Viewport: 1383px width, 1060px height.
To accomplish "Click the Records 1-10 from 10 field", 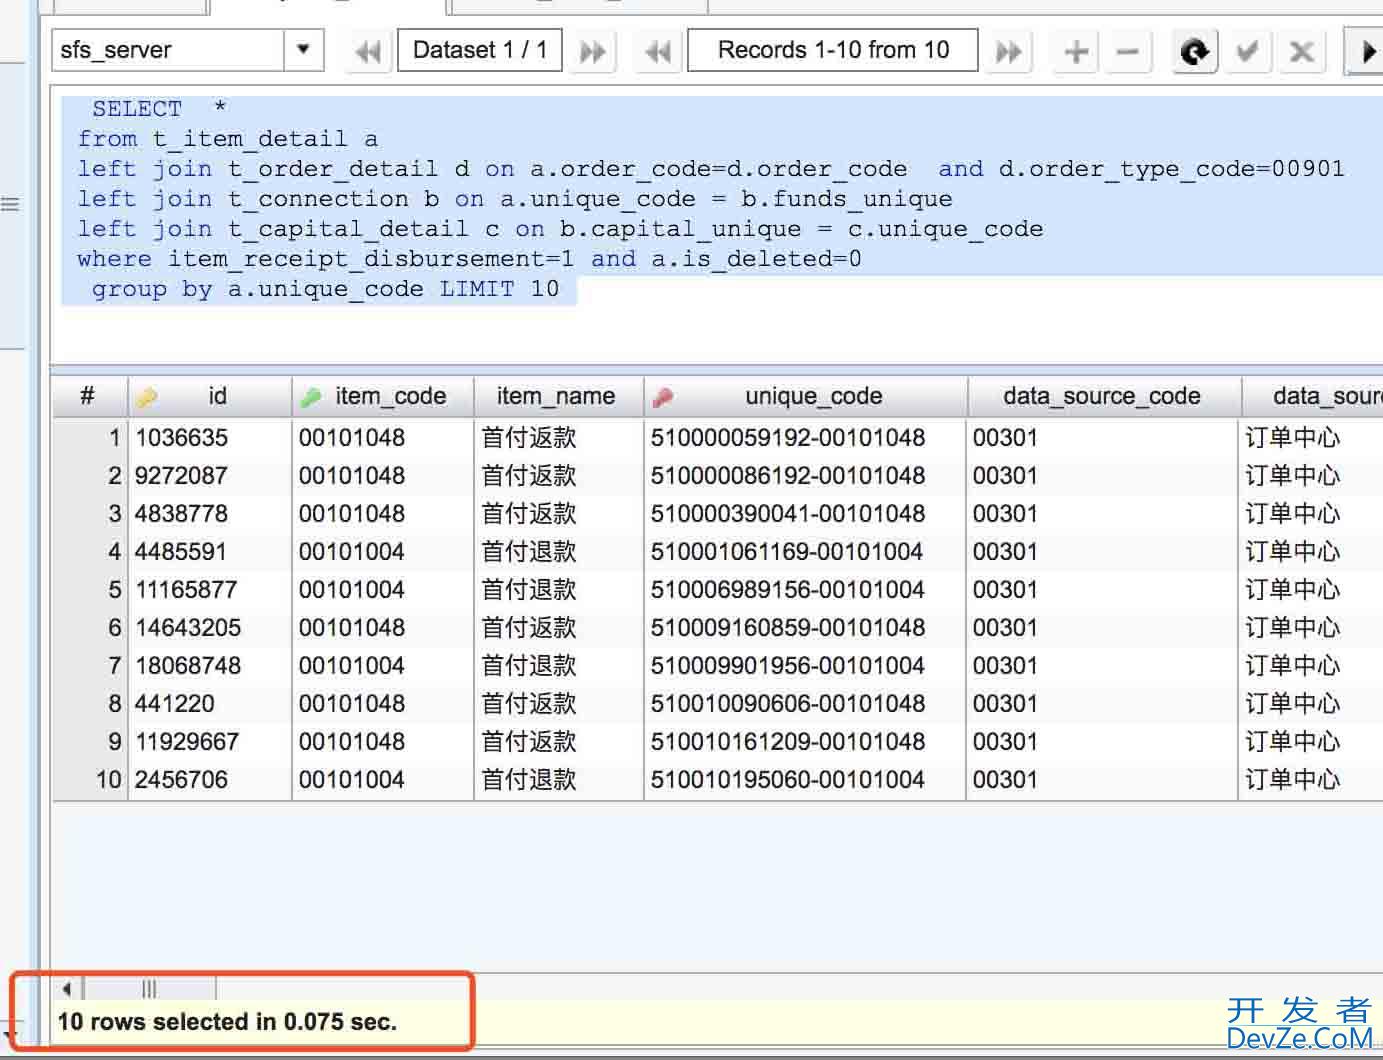I will 833,50.
